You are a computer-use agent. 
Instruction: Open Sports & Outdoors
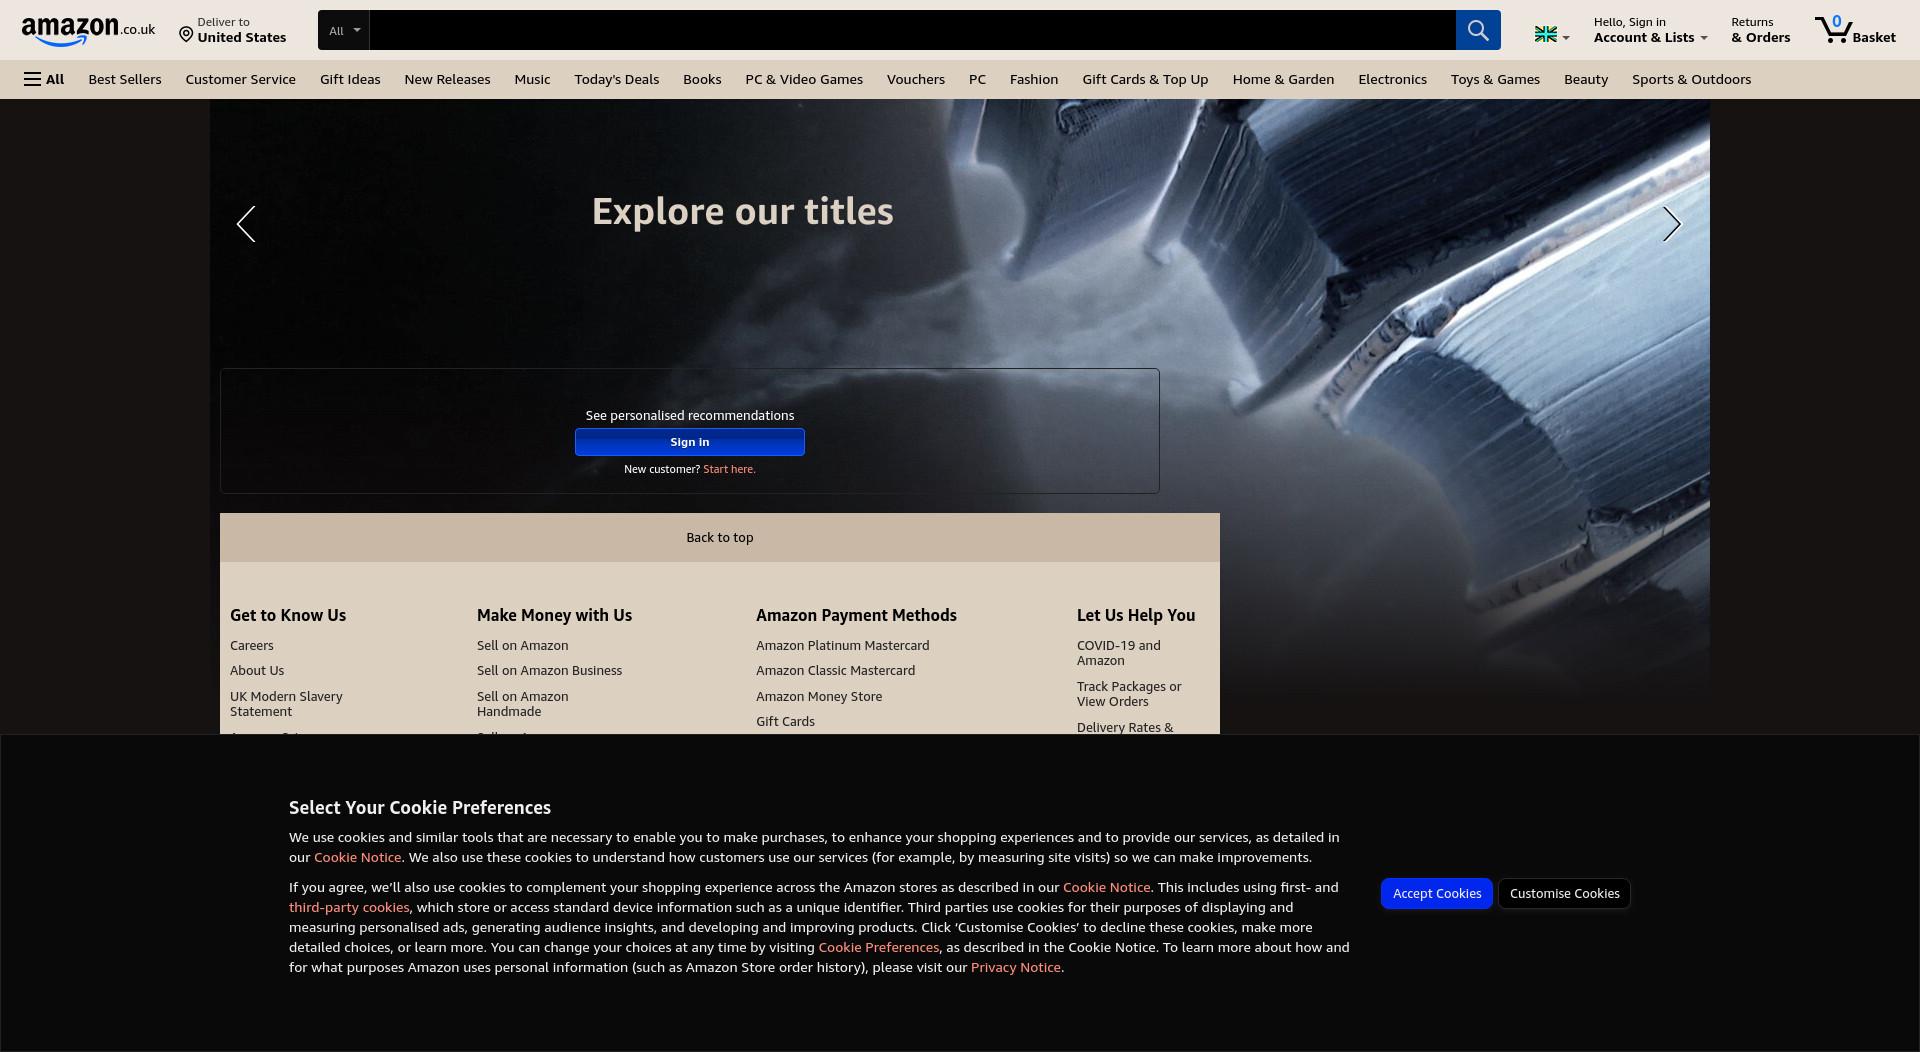pyautogui.click(x=1691, y=79)
